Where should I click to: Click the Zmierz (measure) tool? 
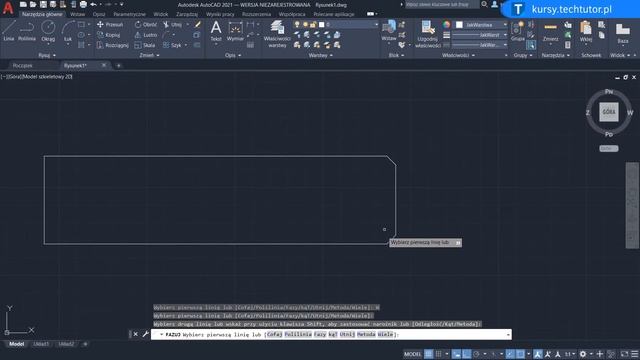click(550, 32)
